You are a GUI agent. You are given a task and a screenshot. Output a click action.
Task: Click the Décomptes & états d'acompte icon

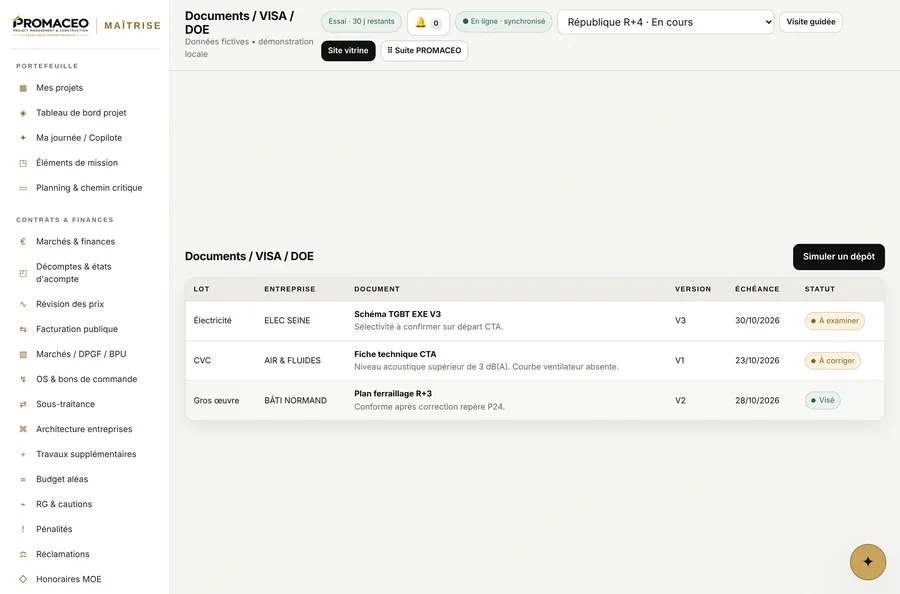[23, 273]
